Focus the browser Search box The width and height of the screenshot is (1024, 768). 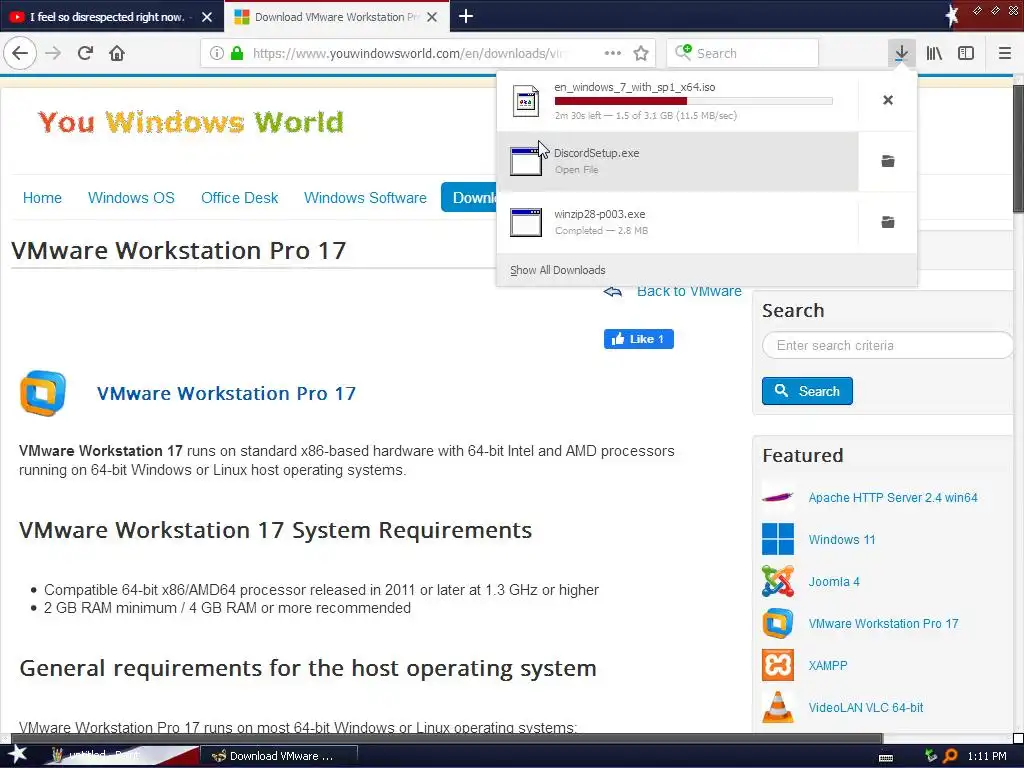click(x=743, y=53)
